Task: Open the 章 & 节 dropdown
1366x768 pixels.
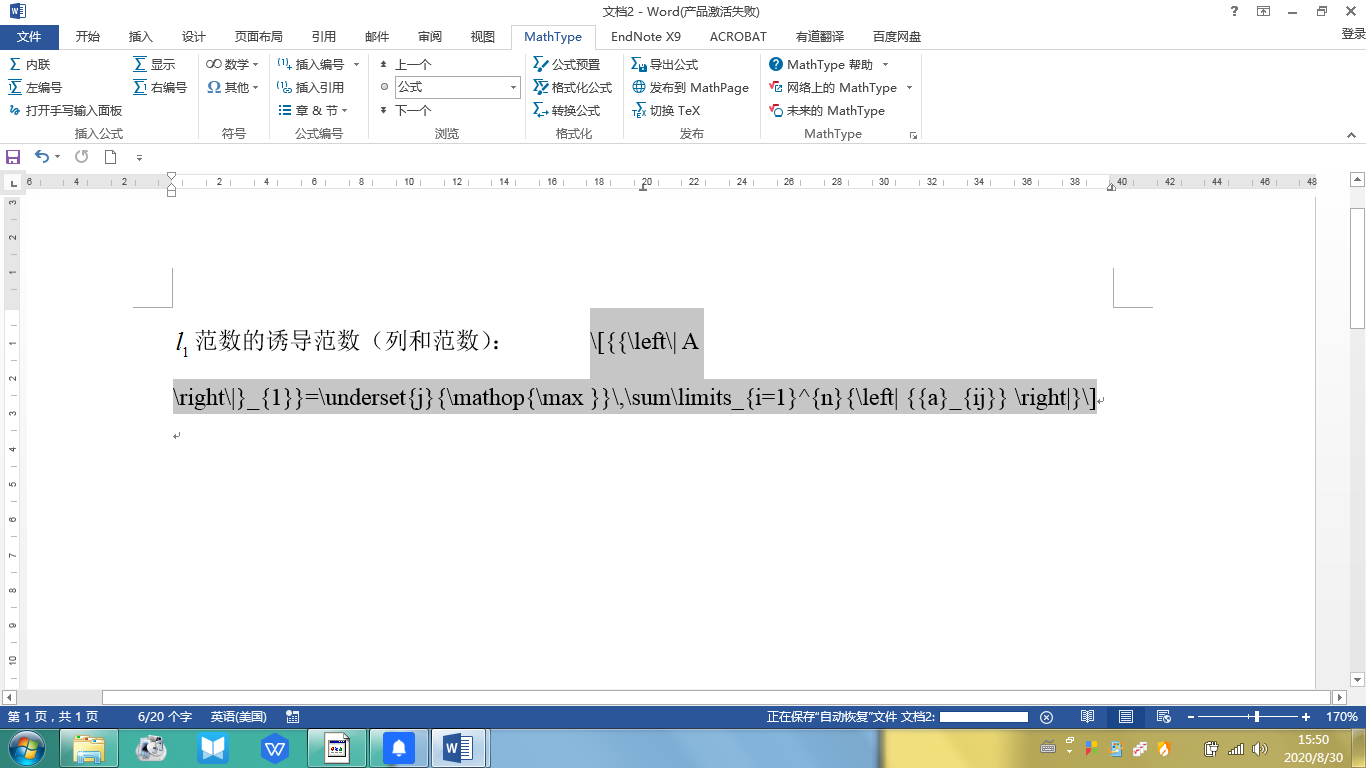Action: tap(313, 110)
